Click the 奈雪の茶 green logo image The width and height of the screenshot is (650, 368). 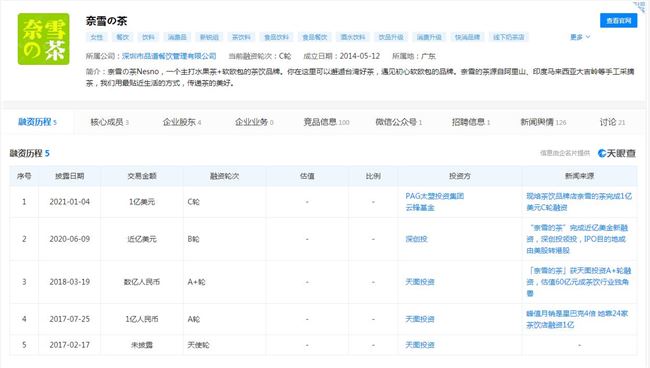click(x=44, y=39)
